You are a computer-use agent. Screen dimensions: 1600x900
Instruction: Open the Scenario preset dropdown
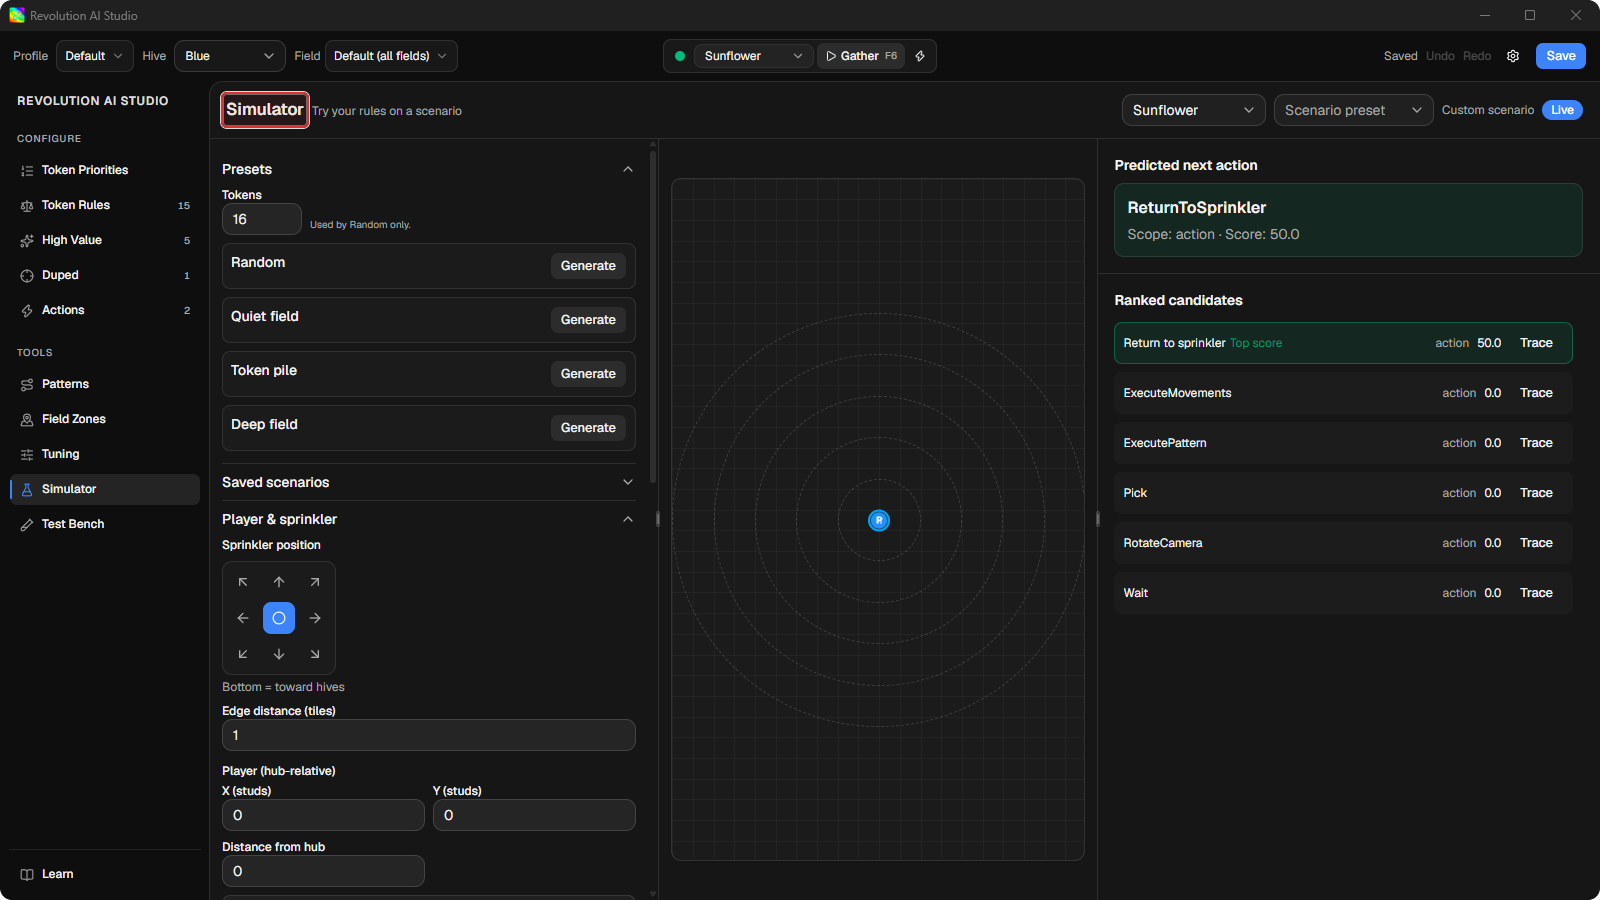coord(1353,110)
